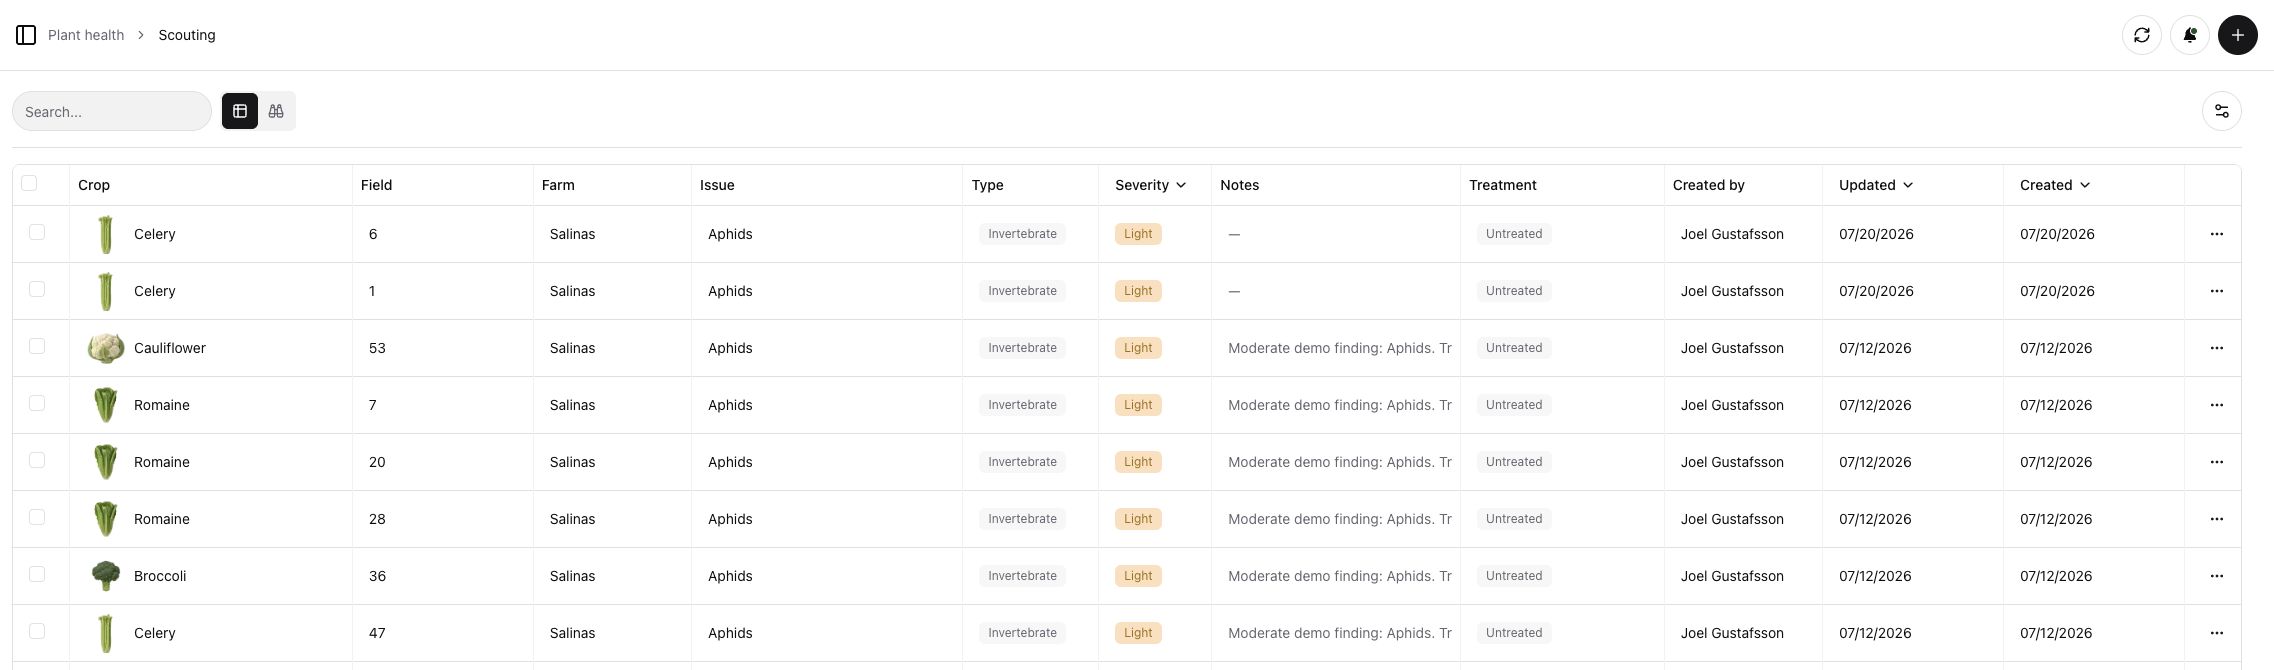Open the filter settings sliders icon
Screen dimensions: 2274x670
(2221, 111)
